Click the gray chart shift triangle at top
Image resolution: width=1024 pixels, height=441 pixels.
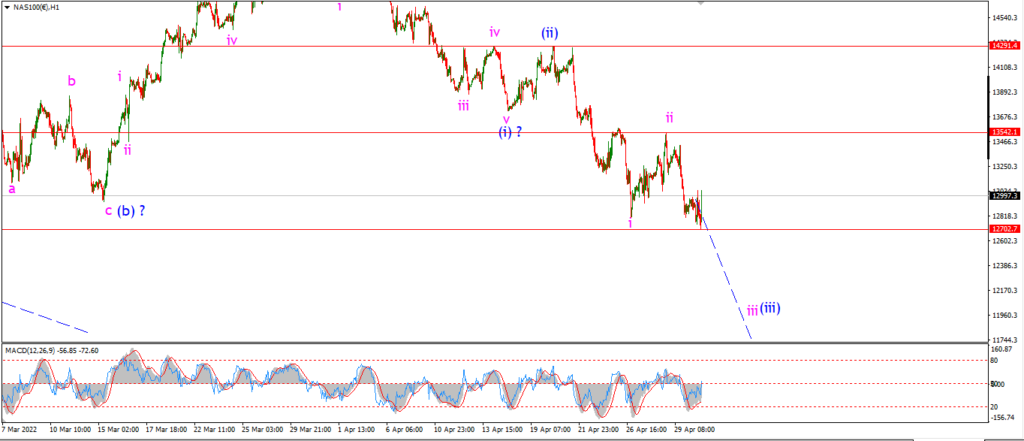point(701,3)
